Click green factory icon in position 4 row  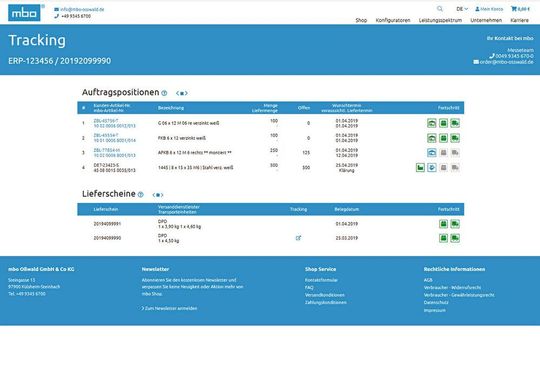click(420, 167)
